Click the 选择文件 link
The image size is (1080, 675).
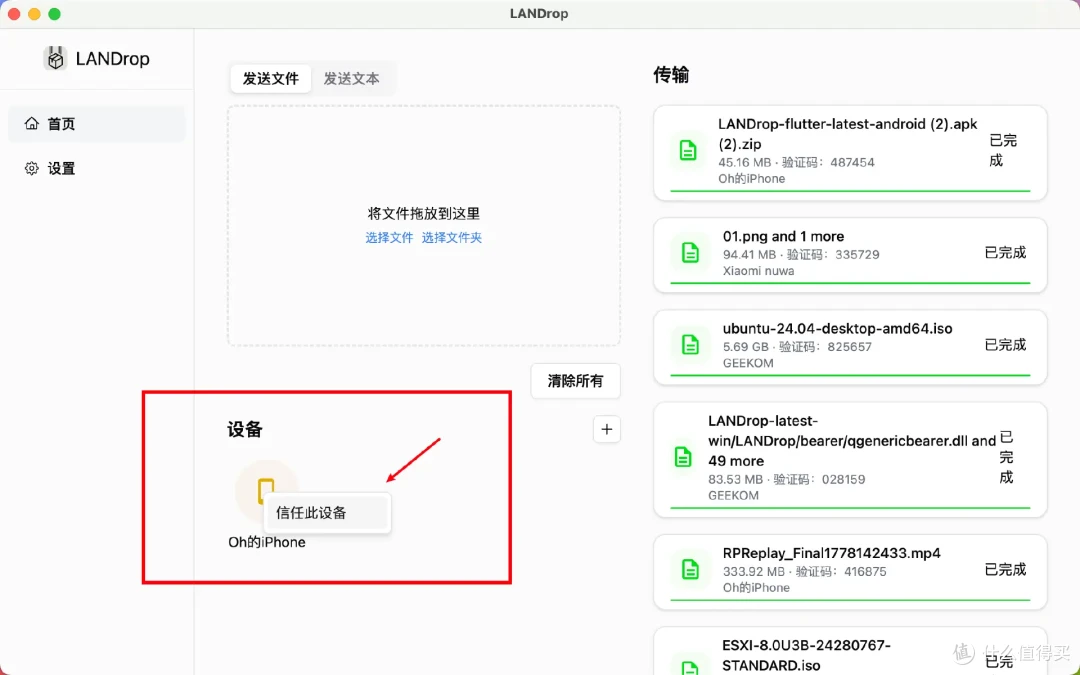coord(389,238)
